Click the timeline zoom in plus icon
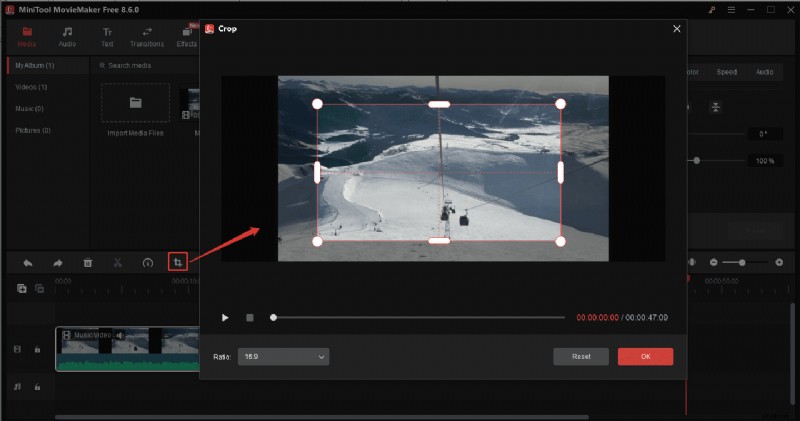The height and width of the screenshot is (421, 800). 779,262
